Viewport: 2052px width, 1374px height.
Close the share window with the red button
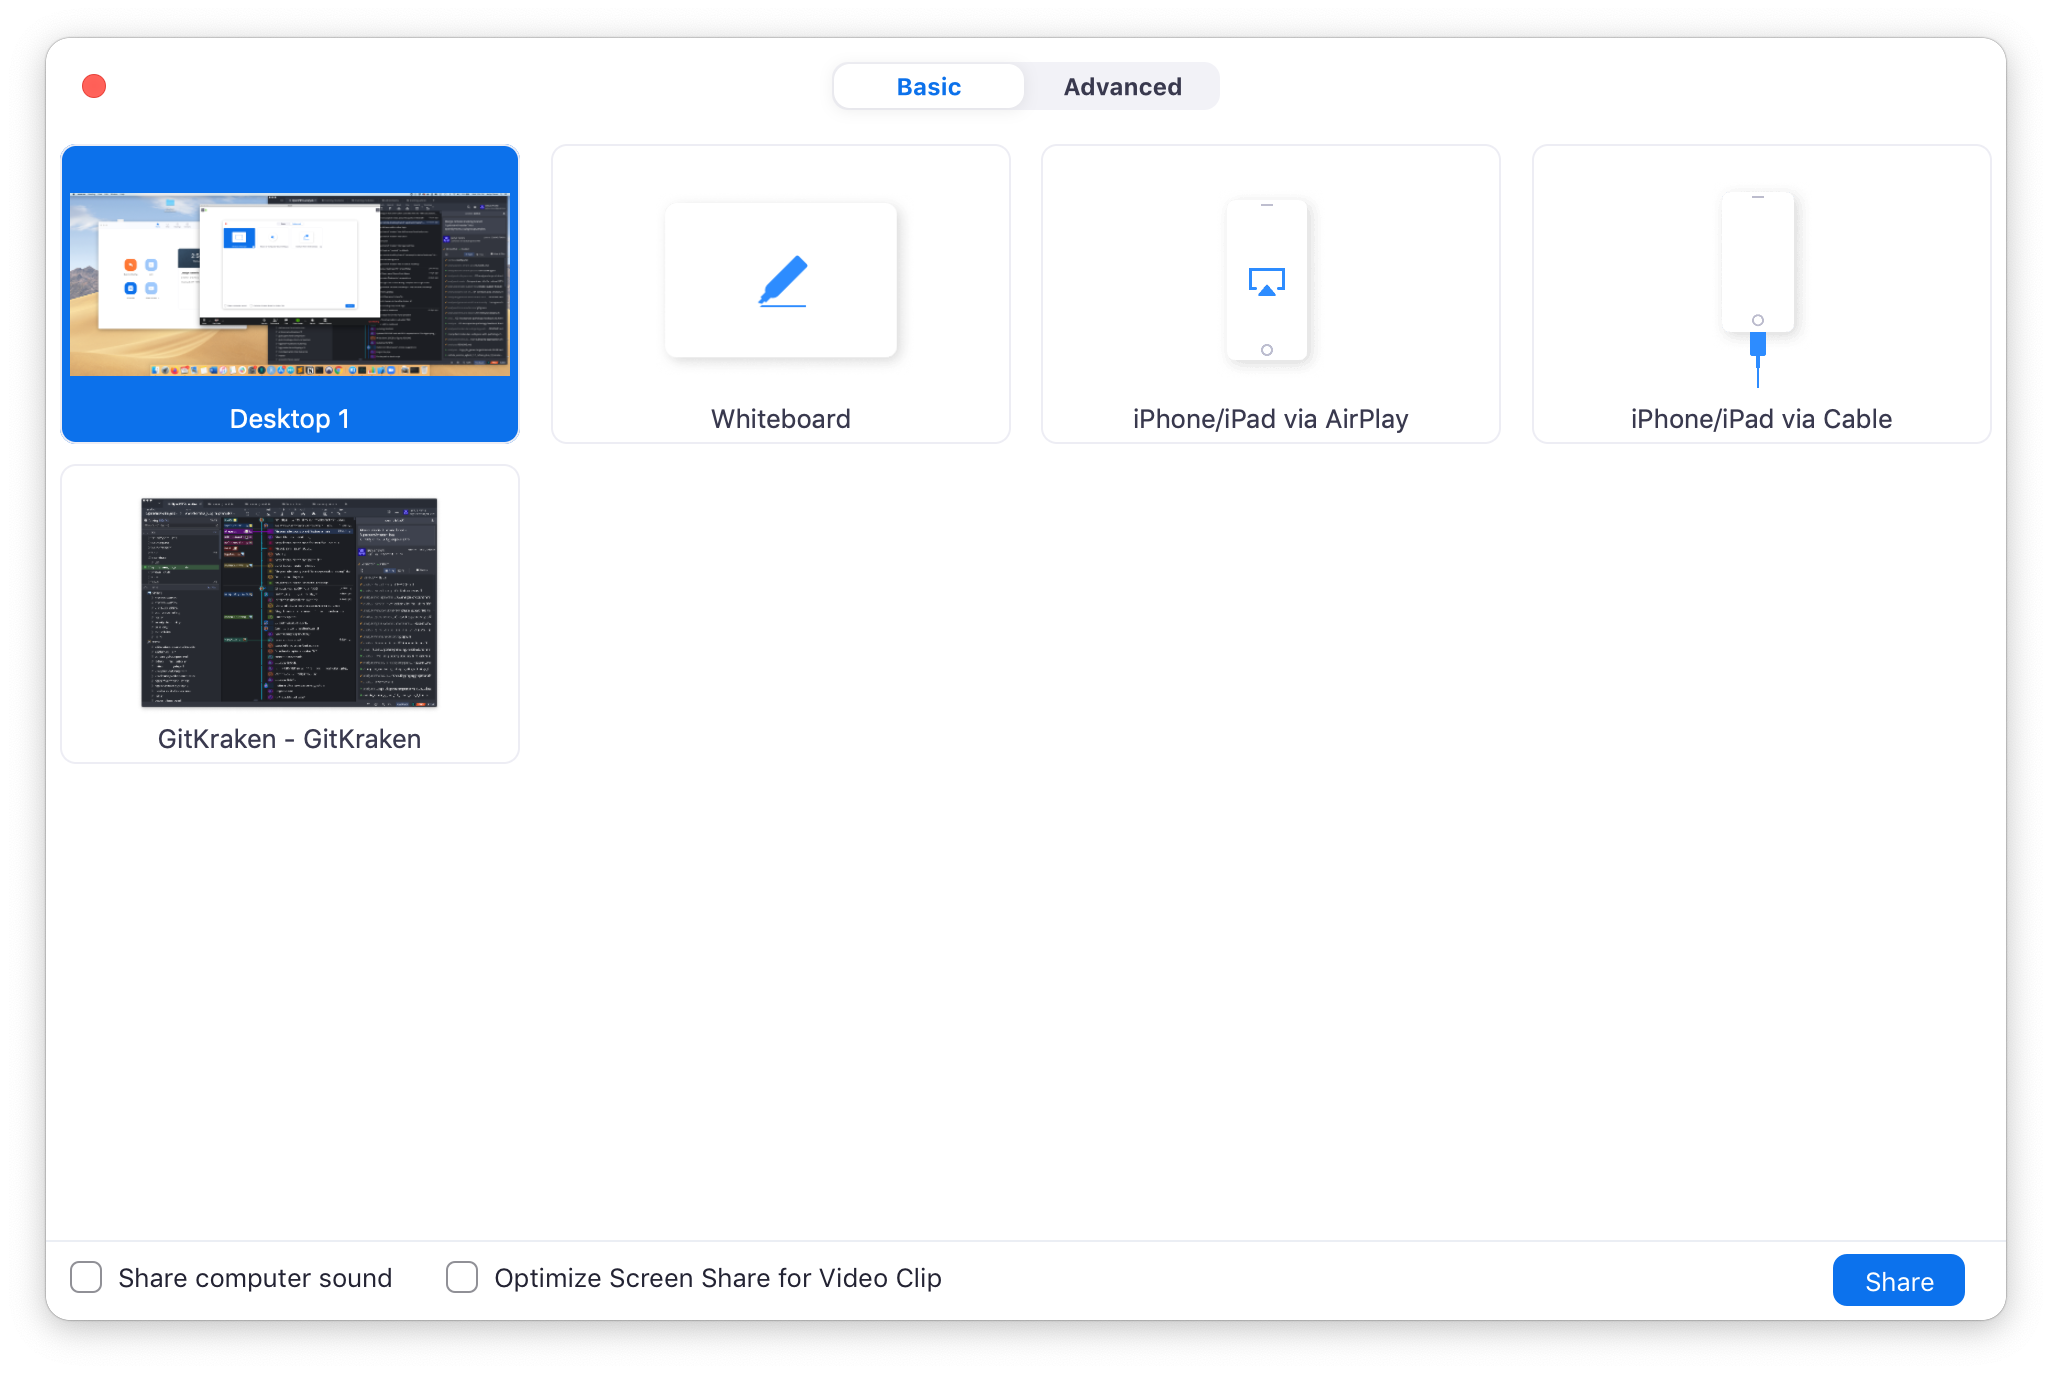(x=94, y=86)
